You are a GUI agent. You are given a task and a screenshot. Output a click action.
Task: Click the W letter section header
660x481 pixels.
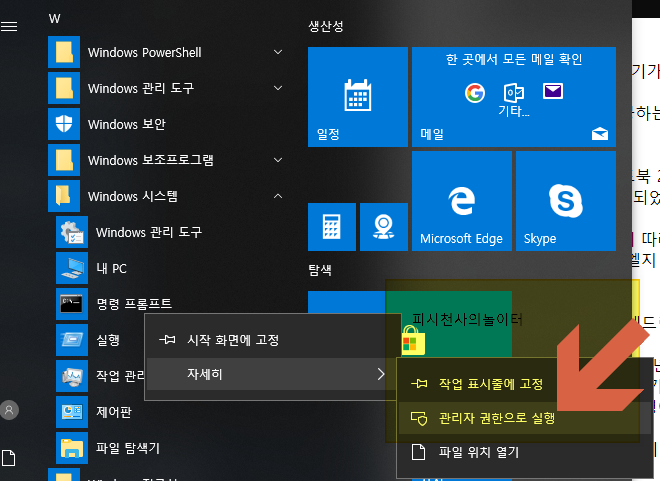(55, 19)
